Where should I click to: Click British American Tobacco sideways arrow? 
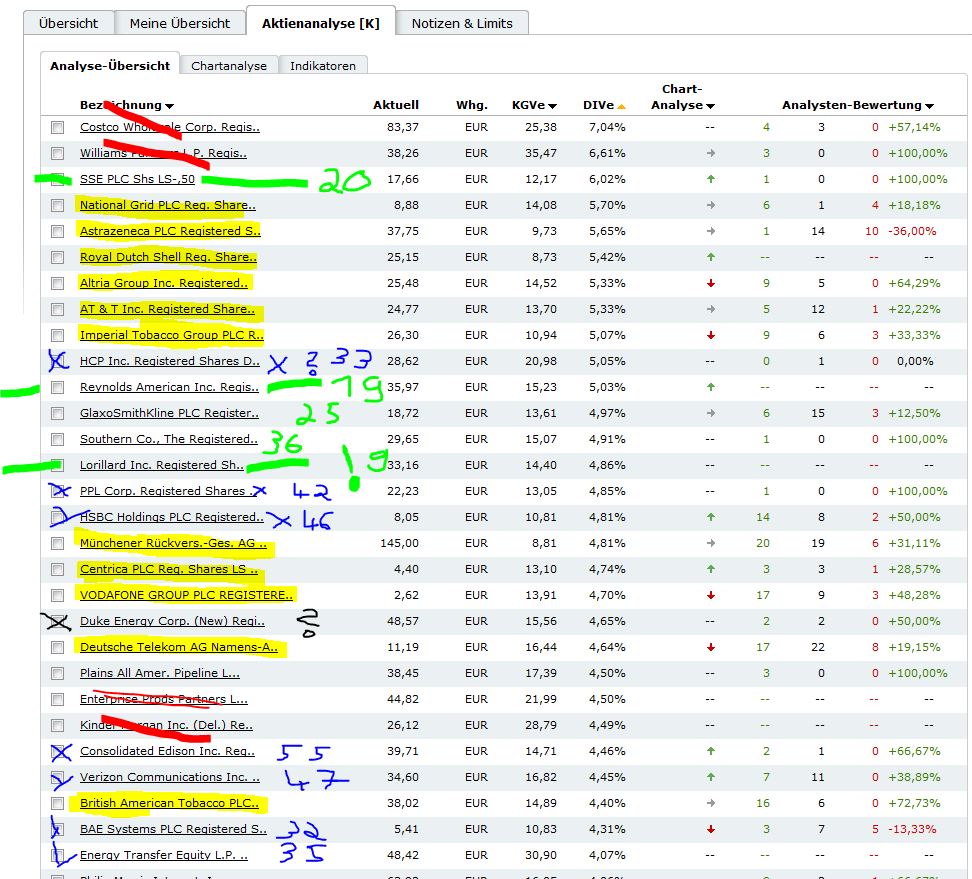[710, 803]
